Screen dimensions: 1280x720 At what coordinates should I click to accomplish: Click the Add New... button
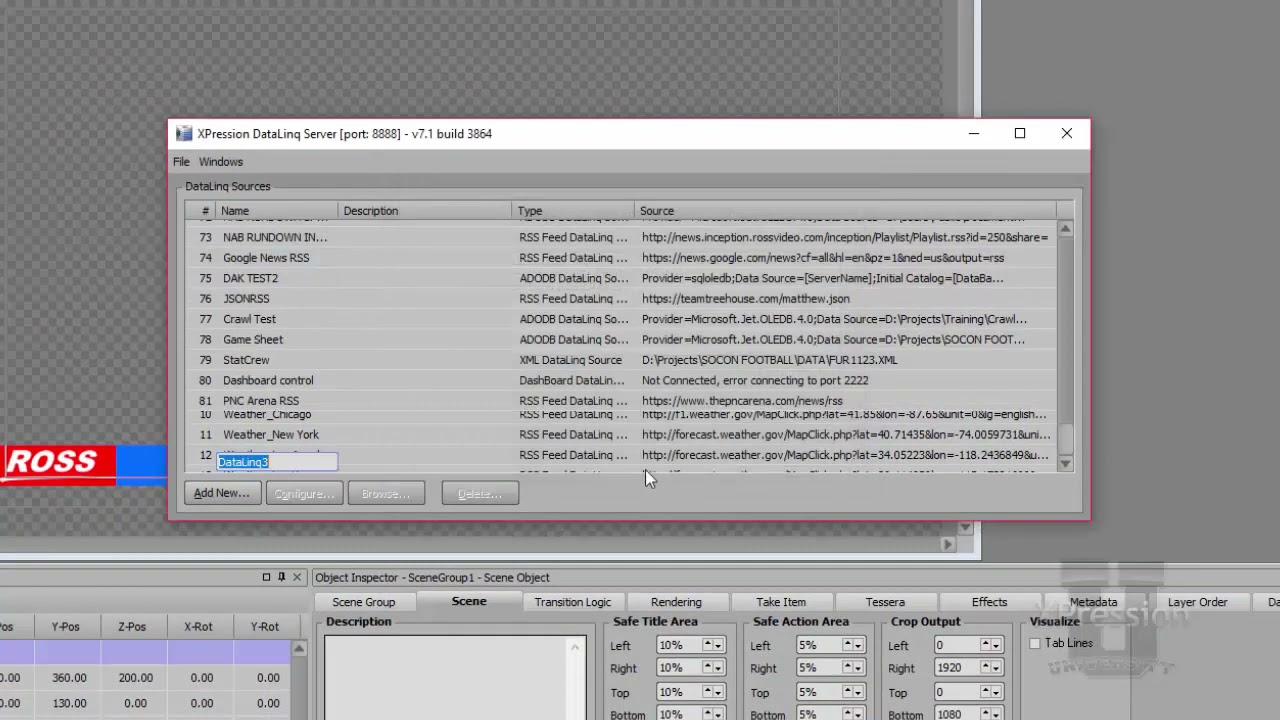(222, 493)
